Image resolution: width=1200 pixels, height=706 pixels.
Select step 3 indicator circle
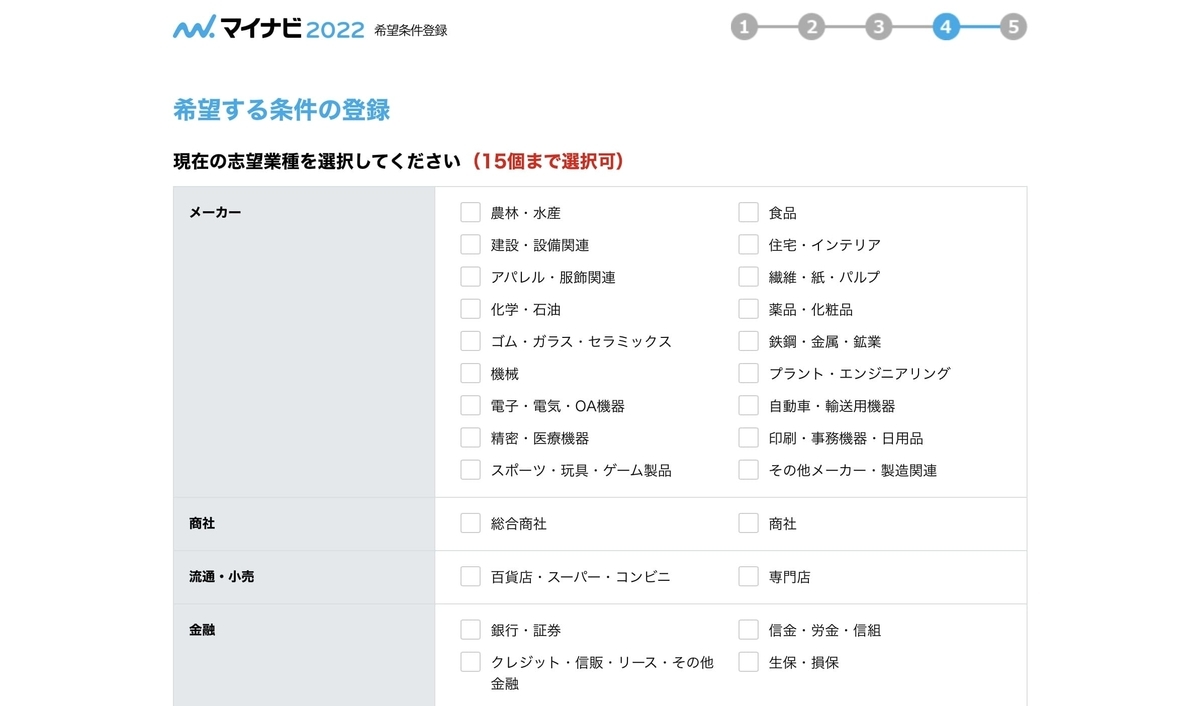coord(878,27)
